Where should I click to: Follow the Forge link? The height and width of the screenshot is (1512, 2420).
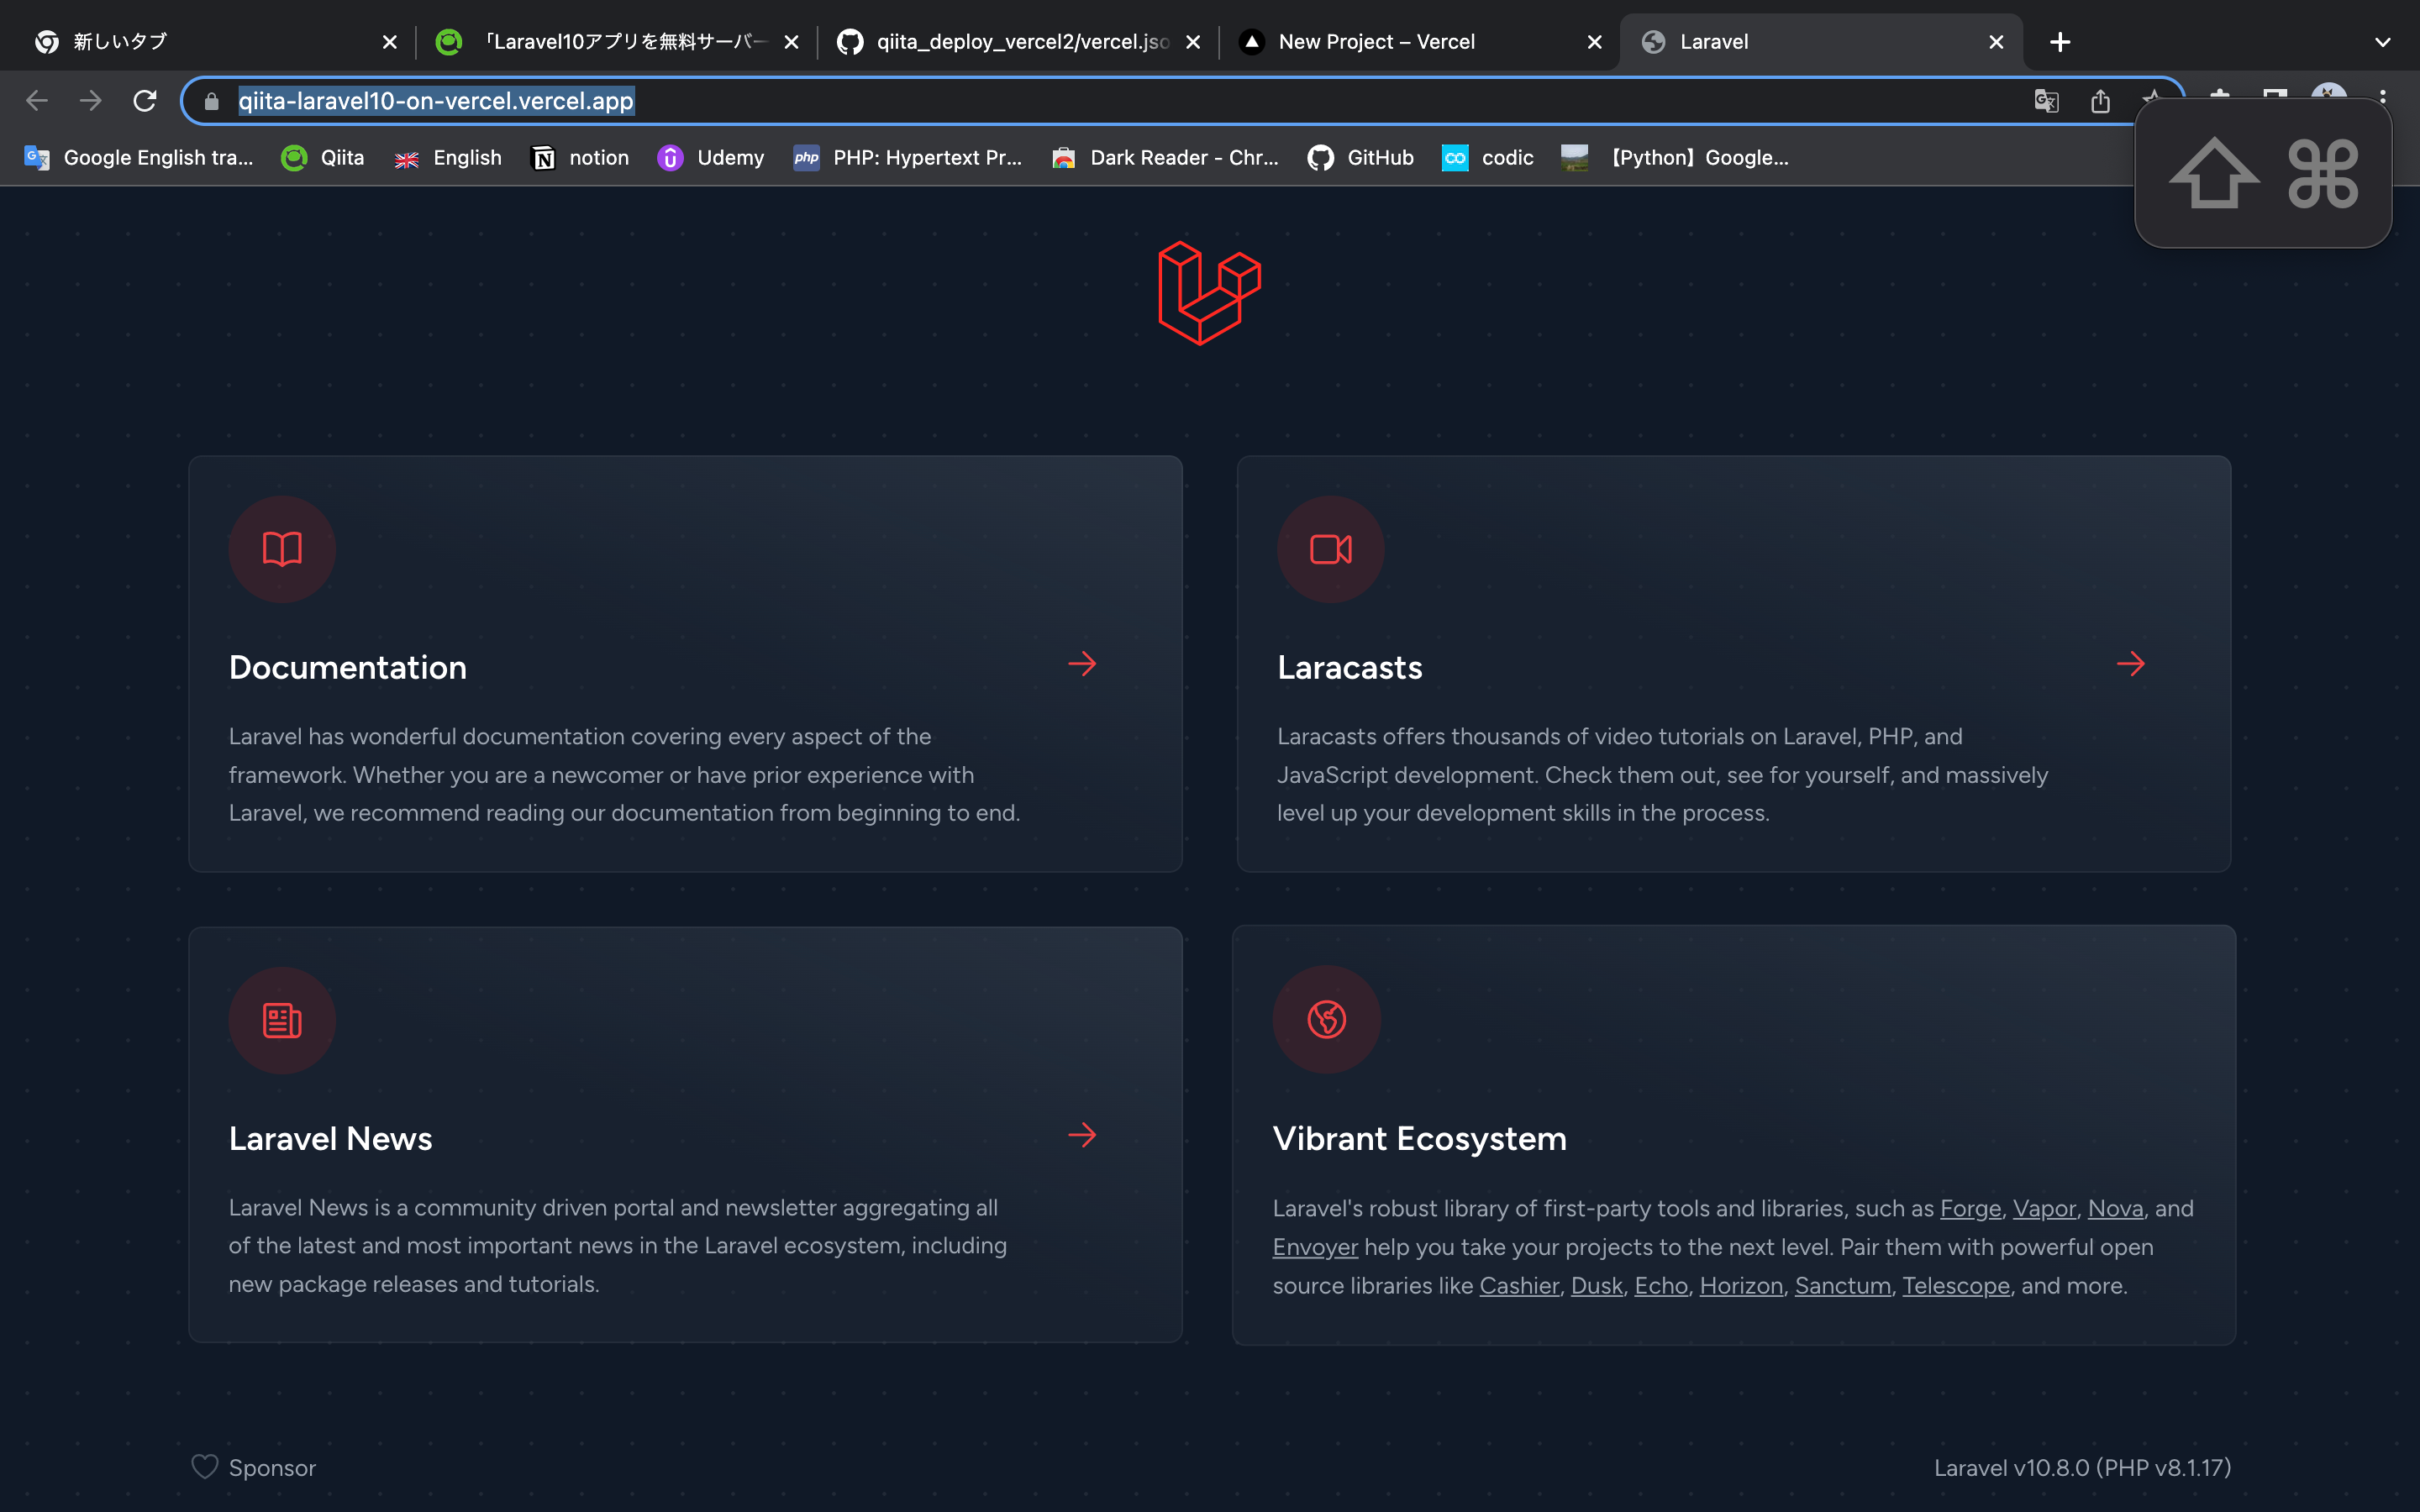[1970, 1208]
